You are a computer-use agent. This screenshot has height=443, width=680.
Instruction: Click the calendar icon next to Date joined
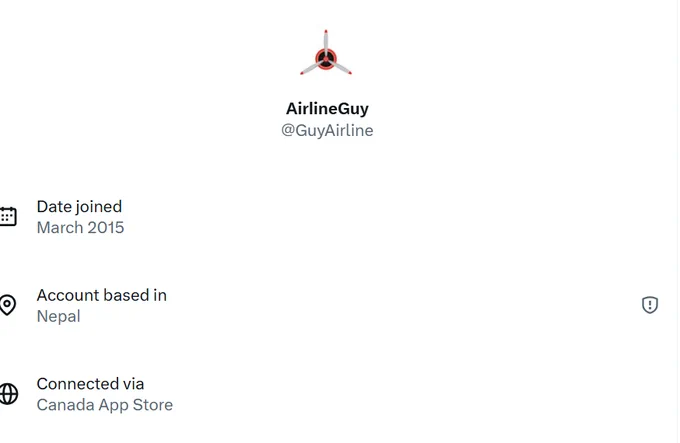(8, 216)
